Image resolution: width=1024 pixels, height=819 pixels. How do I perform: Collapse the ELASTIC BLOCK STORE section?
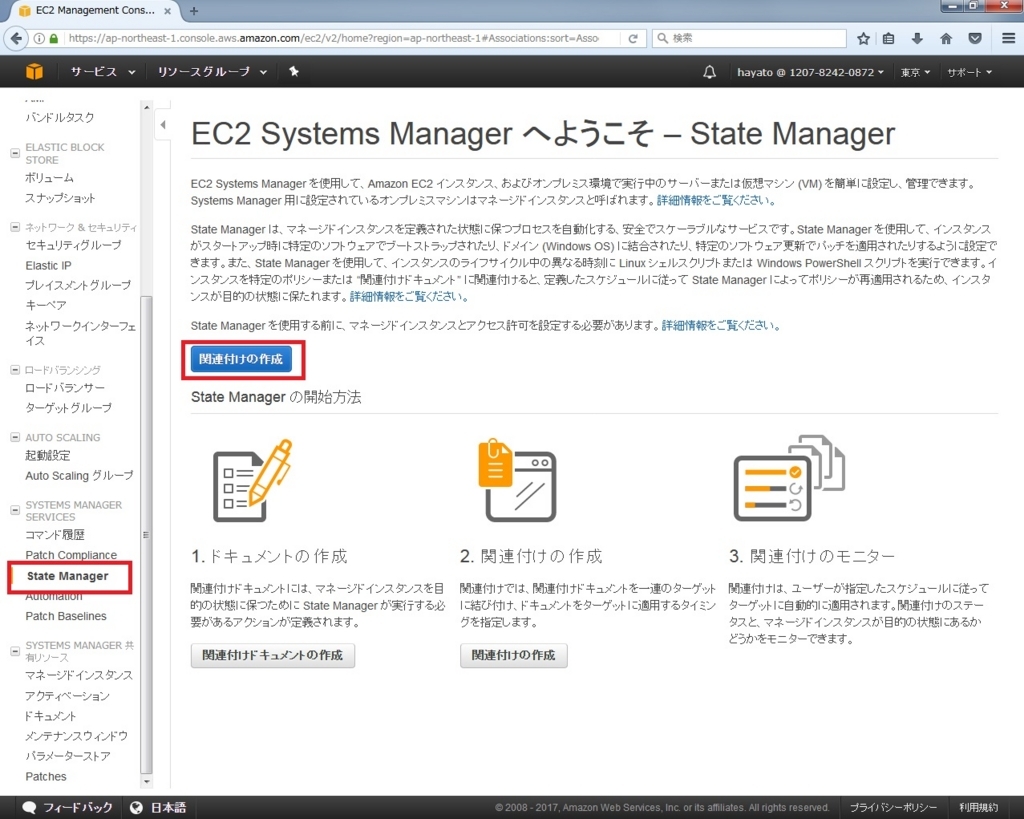[14, 153]
